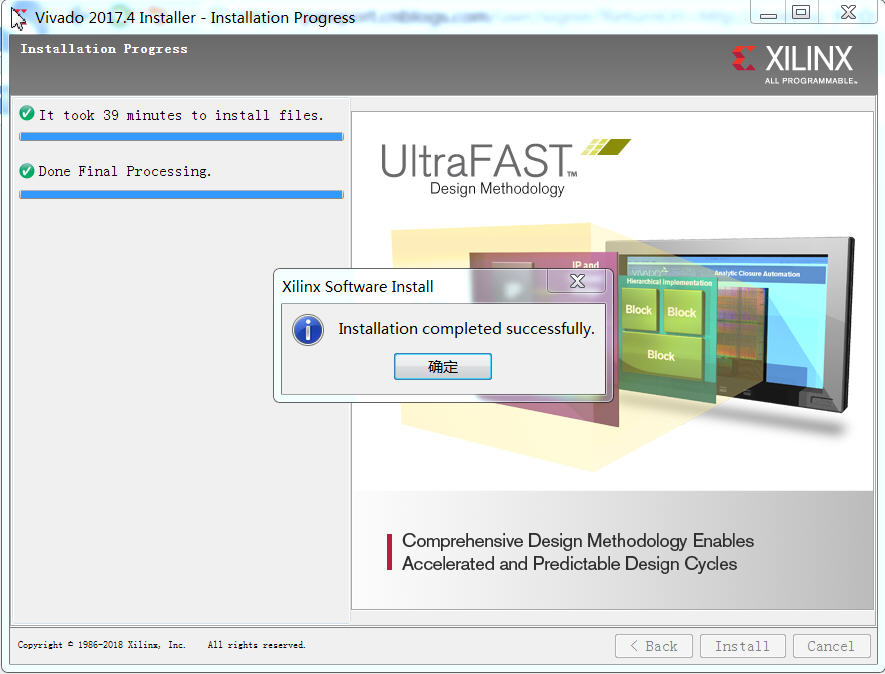
Task: Click the Xilinx copyright notice text
Action: tap(161, 645)
